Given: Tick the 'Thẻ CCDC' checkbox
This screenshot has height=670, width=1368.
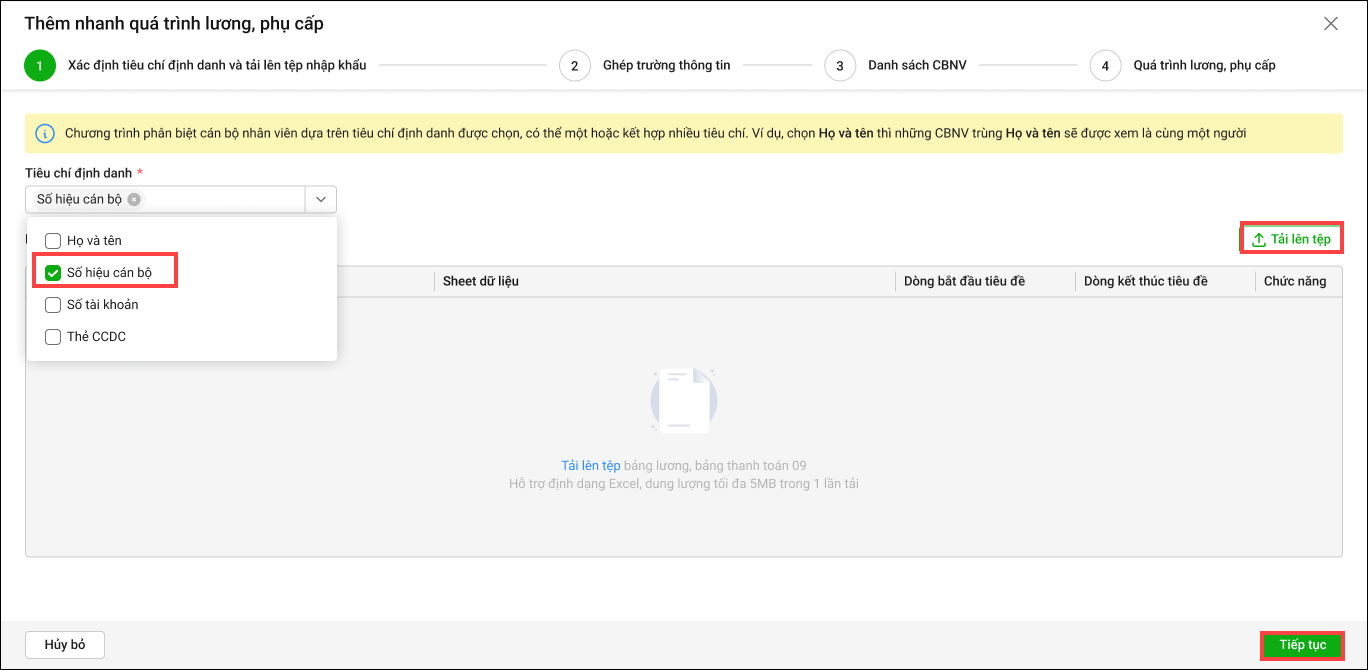Looking at the screenshot, I should point(54,337).
